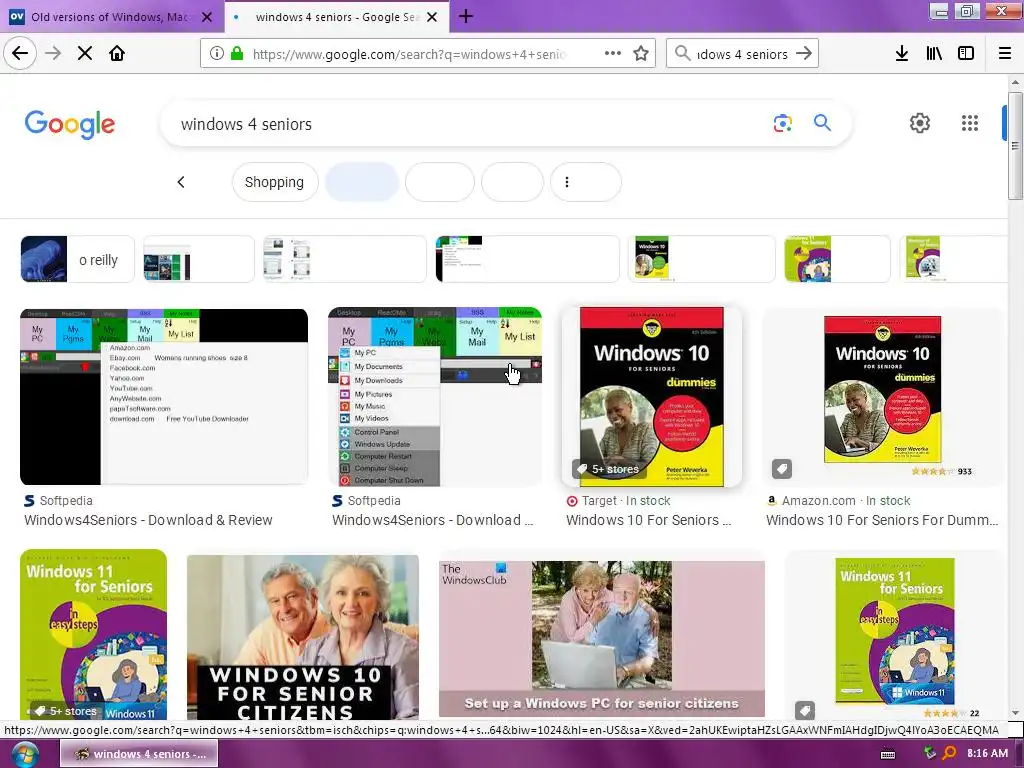Open Target Windows 10 For Seniors book image
This screenshot has width=1024, height=768.
[652, 397]
